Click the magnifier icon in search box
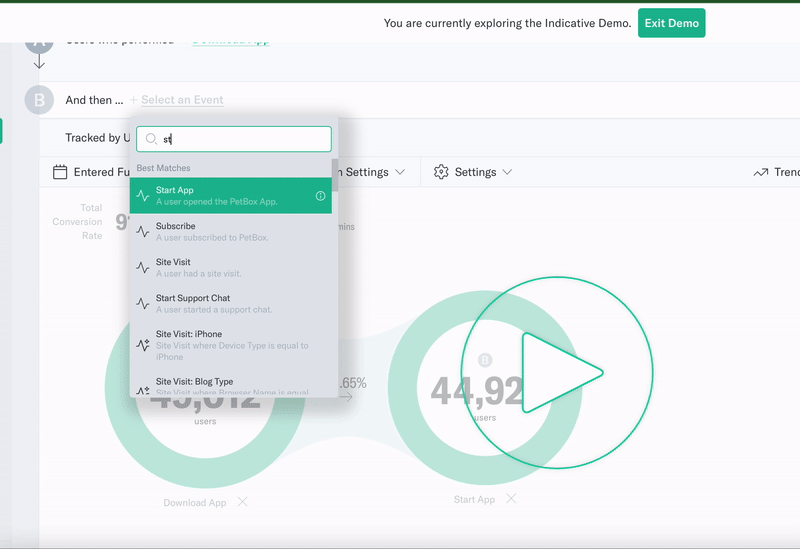Image resolution: width=800 pixels, height=549 pixels. [x=151, y=139]
